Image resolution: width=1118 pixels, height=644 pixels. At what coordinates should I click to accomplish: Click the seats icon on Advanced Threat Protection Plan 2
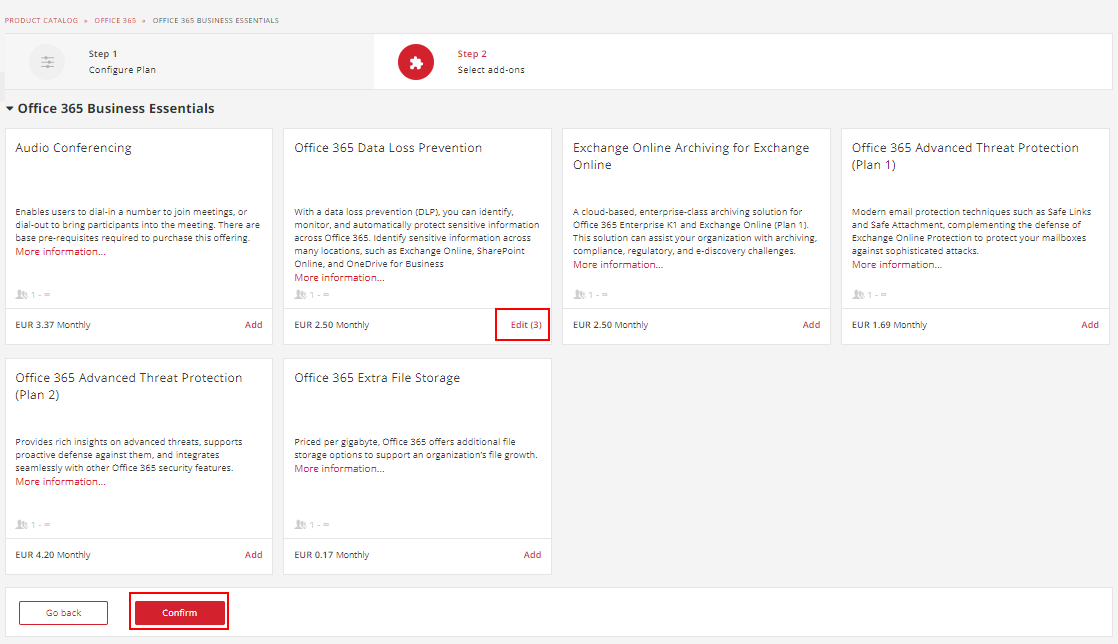(19, 524)
